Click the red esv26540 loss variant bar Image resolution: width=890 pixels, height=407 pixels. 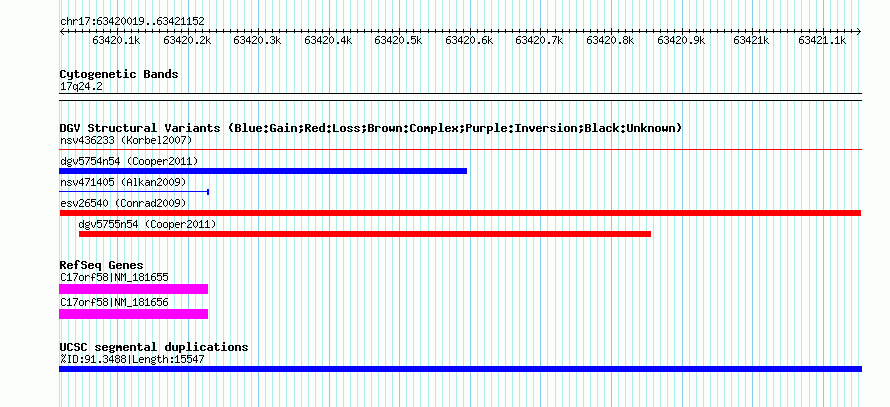[x=460, y=213]
